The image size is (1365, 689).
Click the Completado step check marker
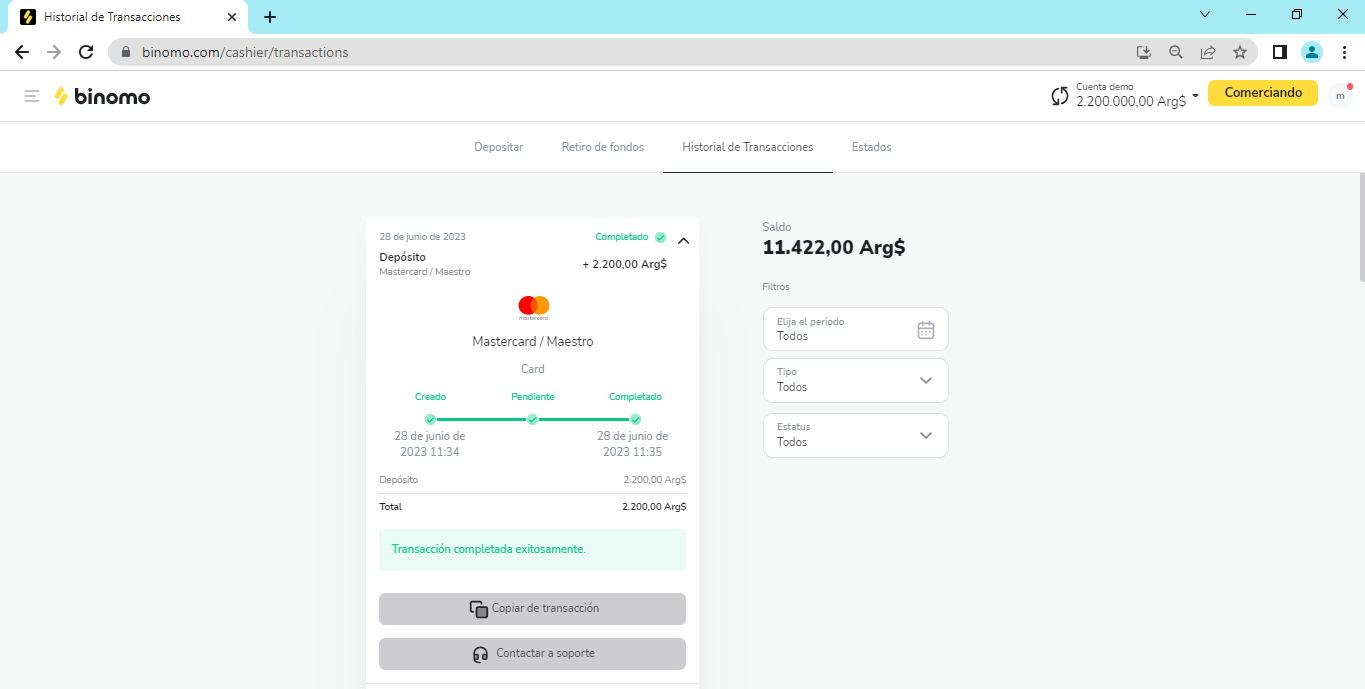pos(635,420)
